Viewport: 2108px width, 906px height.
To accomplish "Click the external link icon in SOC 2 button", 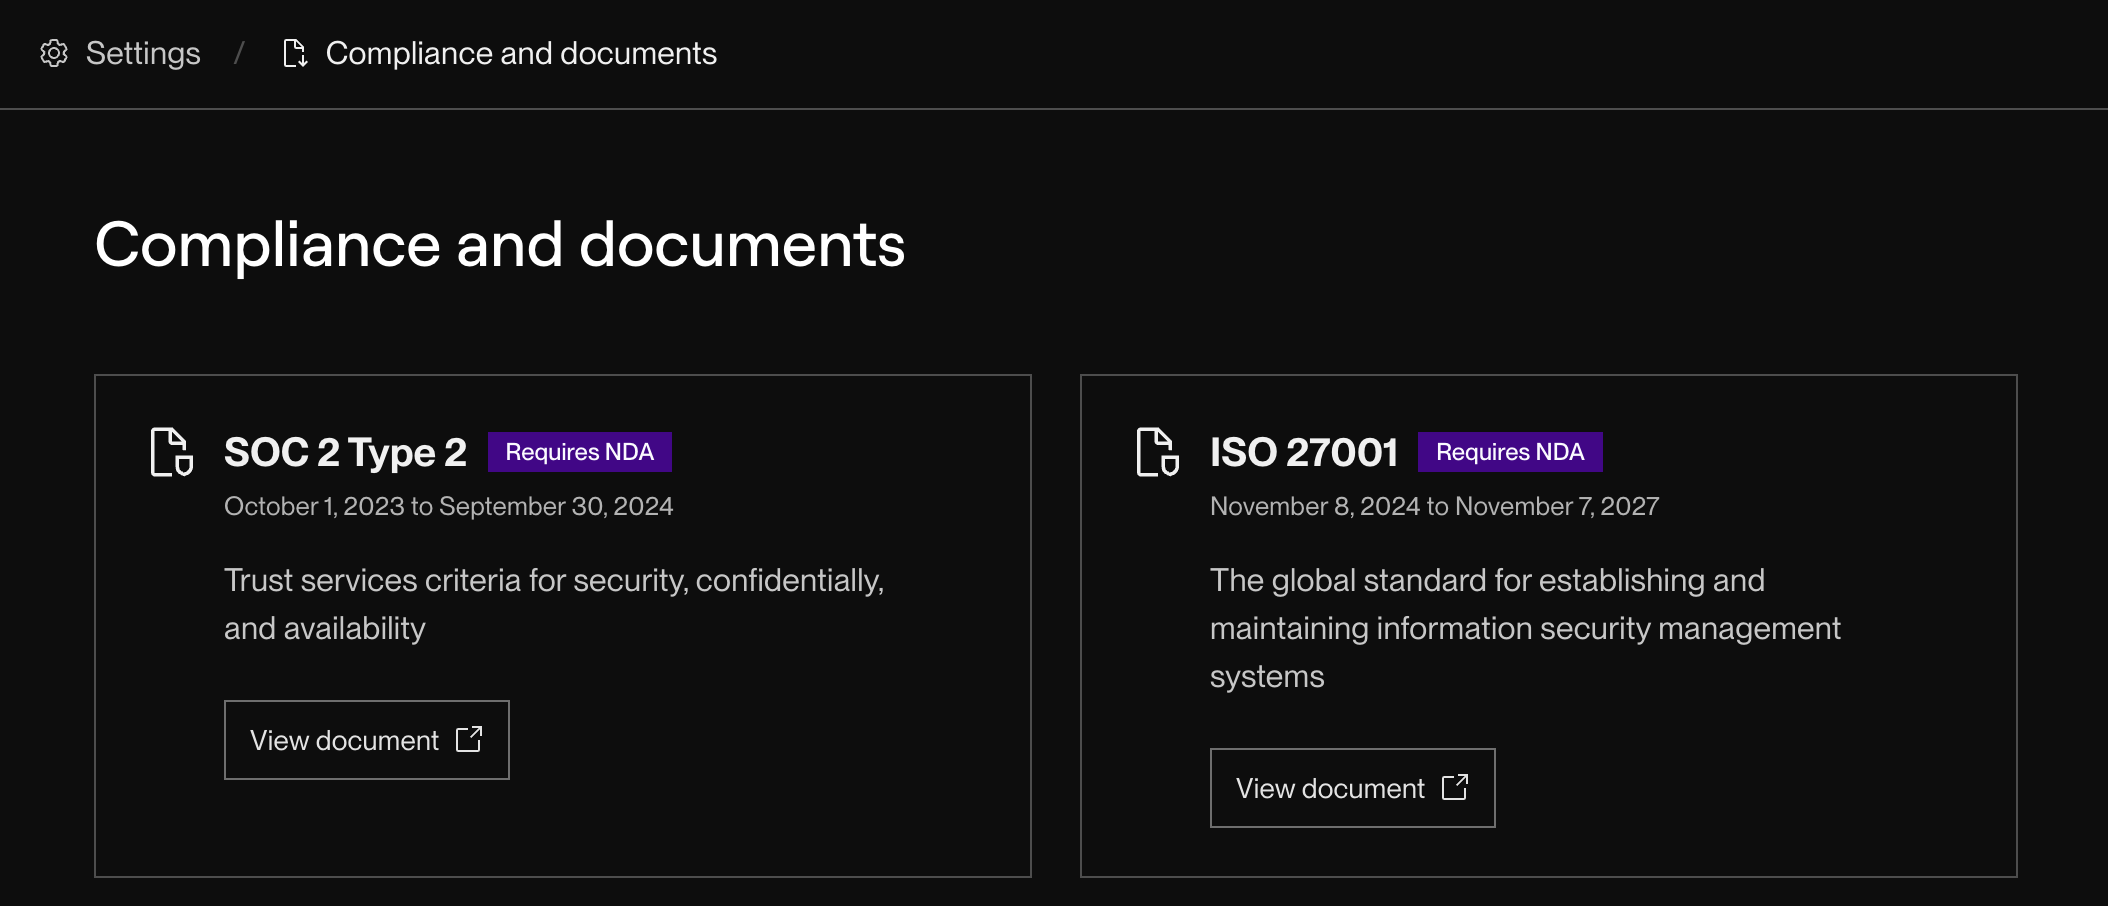I will (x=470, y=739).
